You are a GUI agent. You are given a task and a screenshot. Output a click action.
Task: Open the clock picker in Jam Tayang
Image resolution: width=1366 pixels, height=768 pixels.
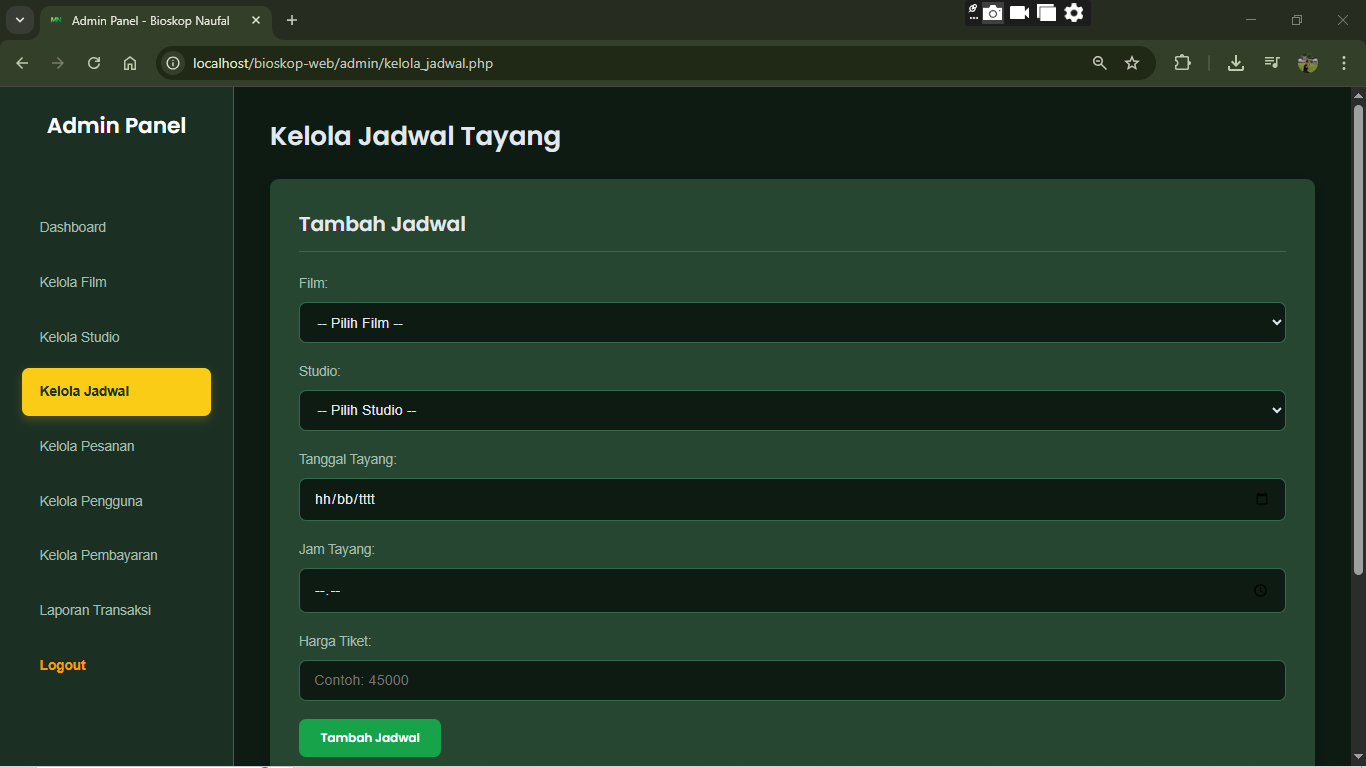(1260, 591)
